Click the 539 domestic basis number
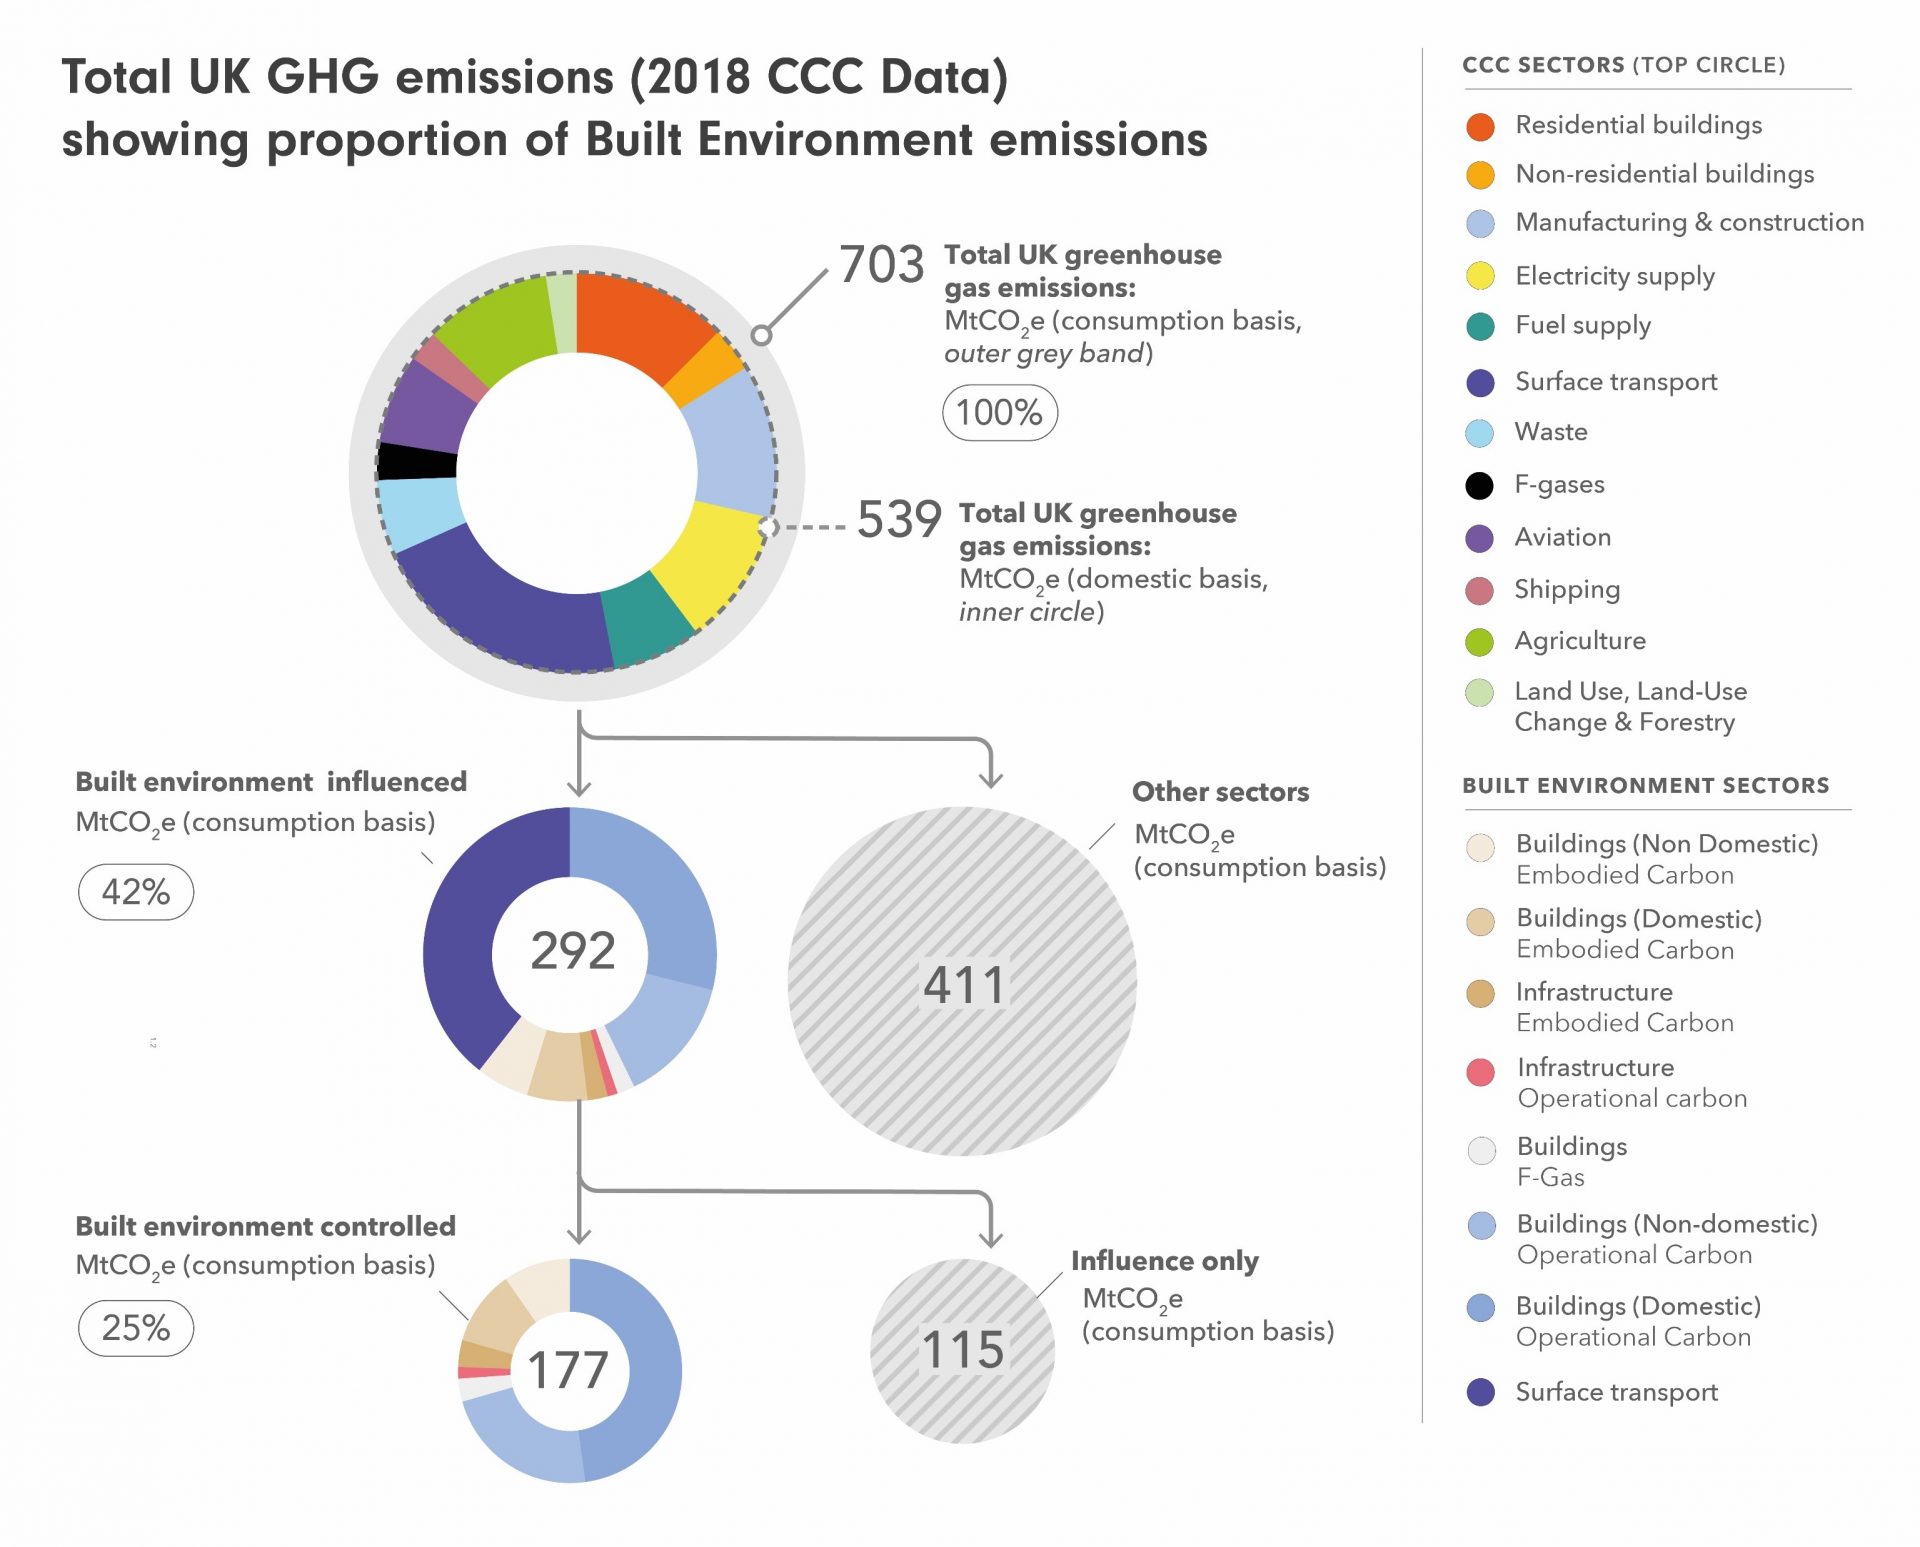The width and height of the screenshot is (1920, 1547). click(x=898, y=520)
